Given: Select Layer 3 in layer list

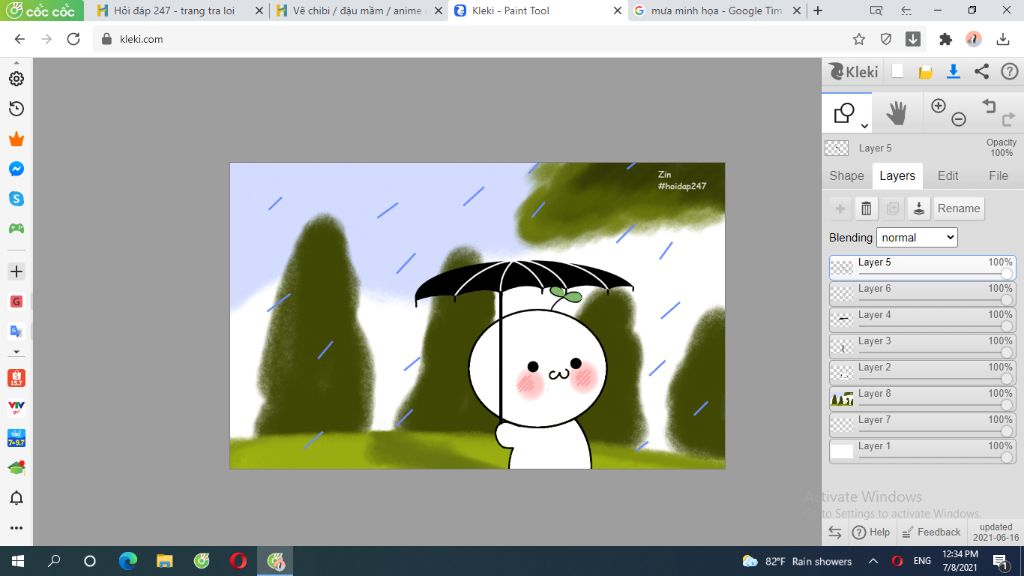Looking at the screenshot, I should (x=922, y=346).
